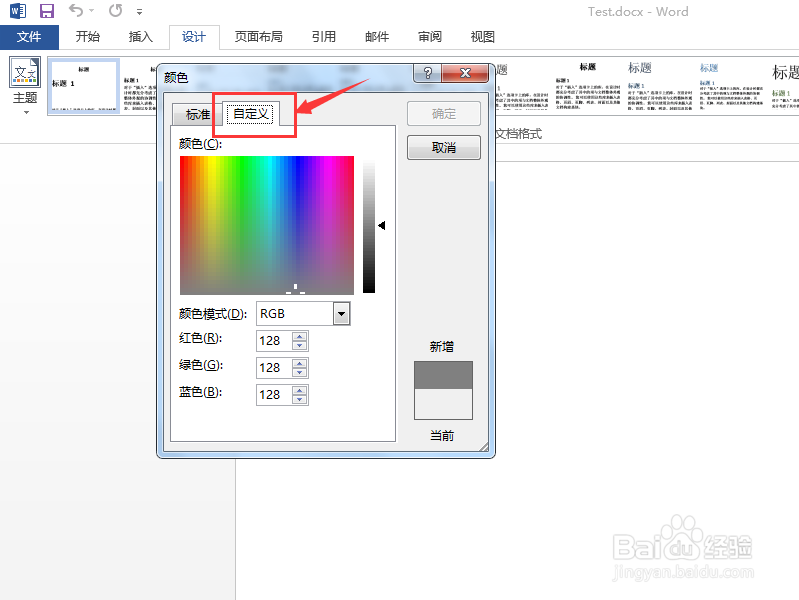Open the 引用 ribbon tab
The height and width of the screenshot is (600, 799).
tap(324, 37)
